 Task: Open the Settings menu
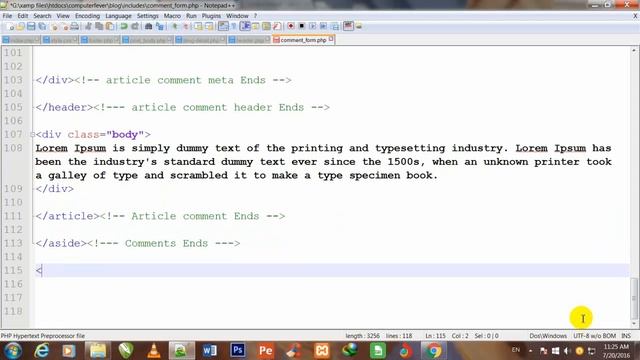point(147,16)
